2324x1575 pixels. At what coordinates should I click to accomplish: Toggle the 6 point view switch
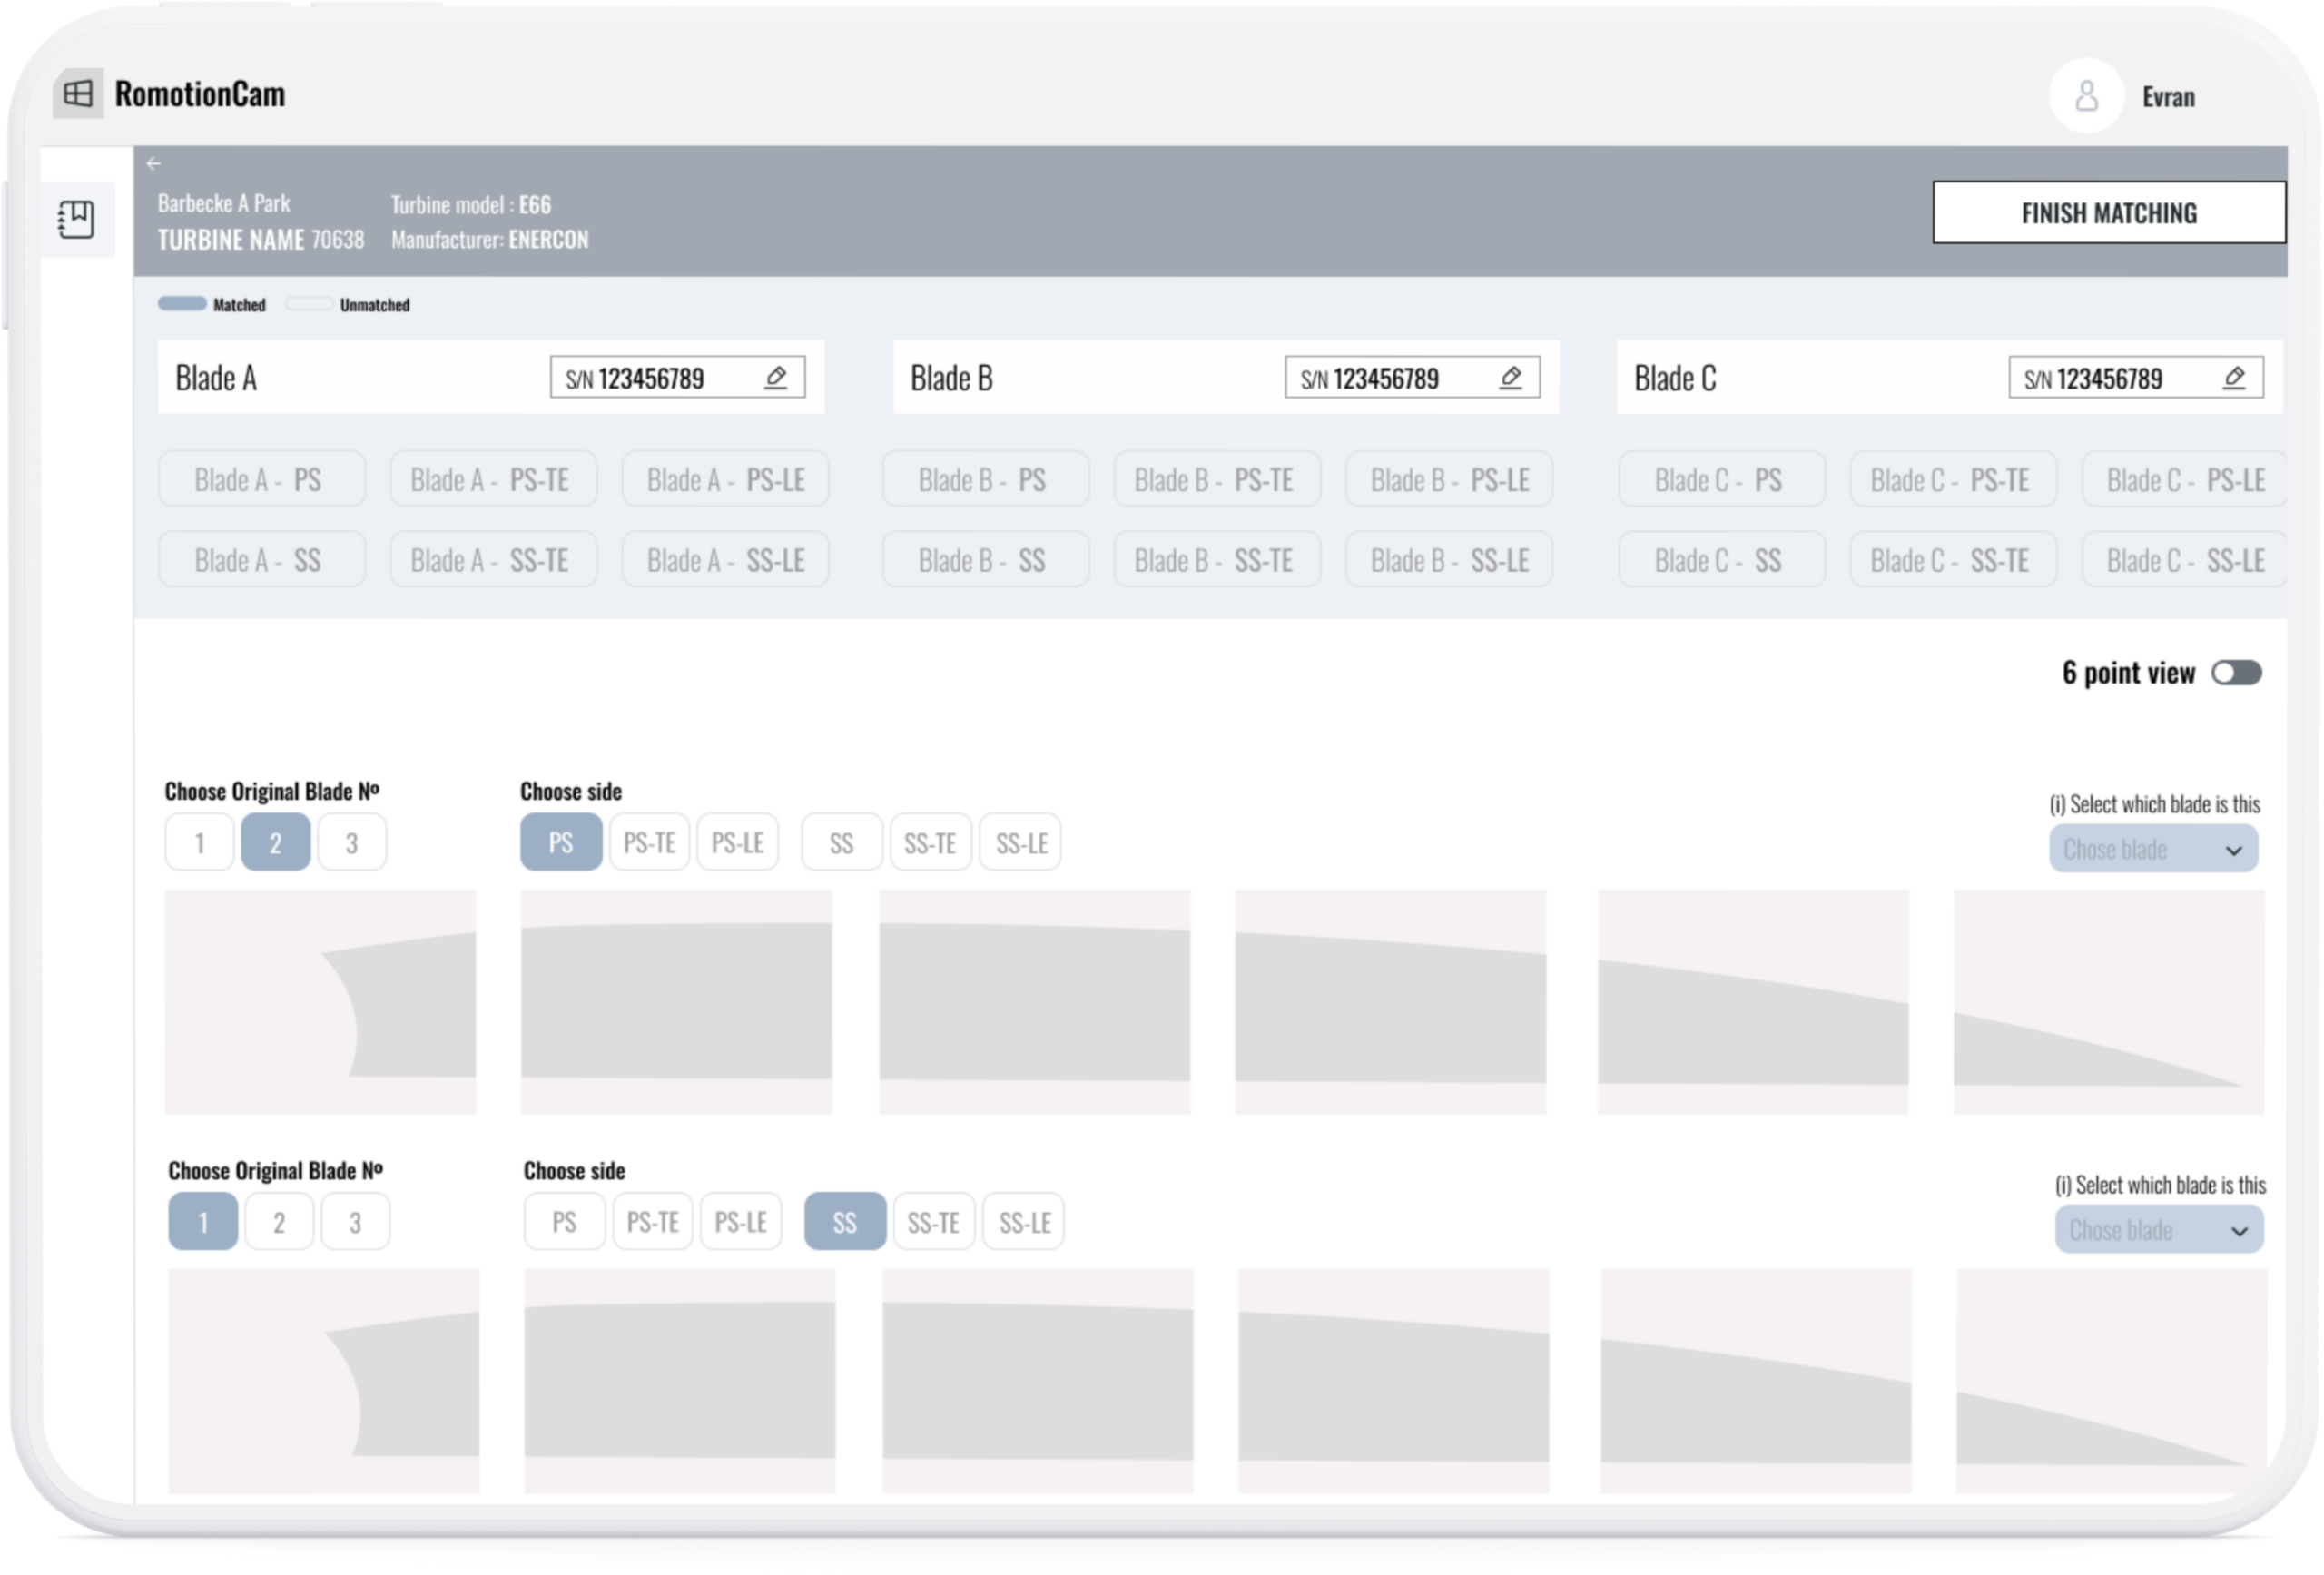tap(2236, 673)
